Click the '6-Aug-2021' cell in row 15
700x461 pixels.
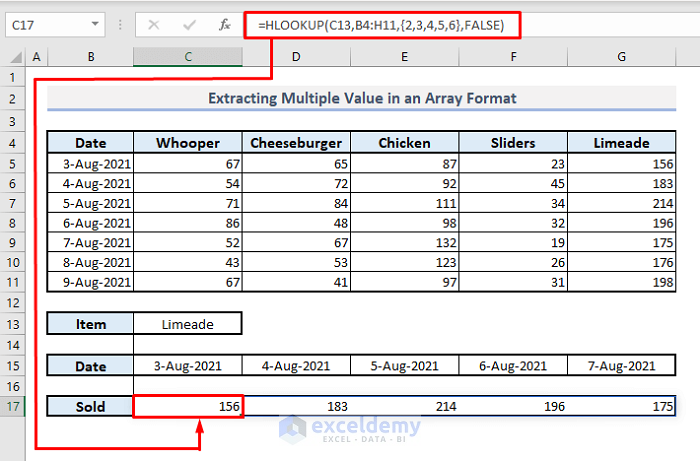click(x=513, y=366)
